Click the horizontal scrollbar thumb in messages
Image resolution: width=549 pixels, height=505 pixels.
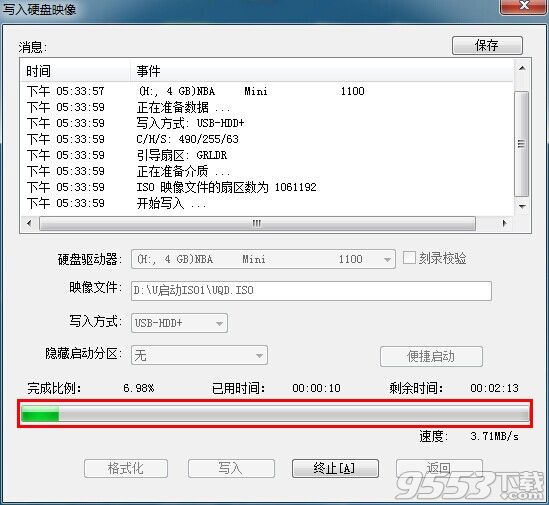coord(257,223)
